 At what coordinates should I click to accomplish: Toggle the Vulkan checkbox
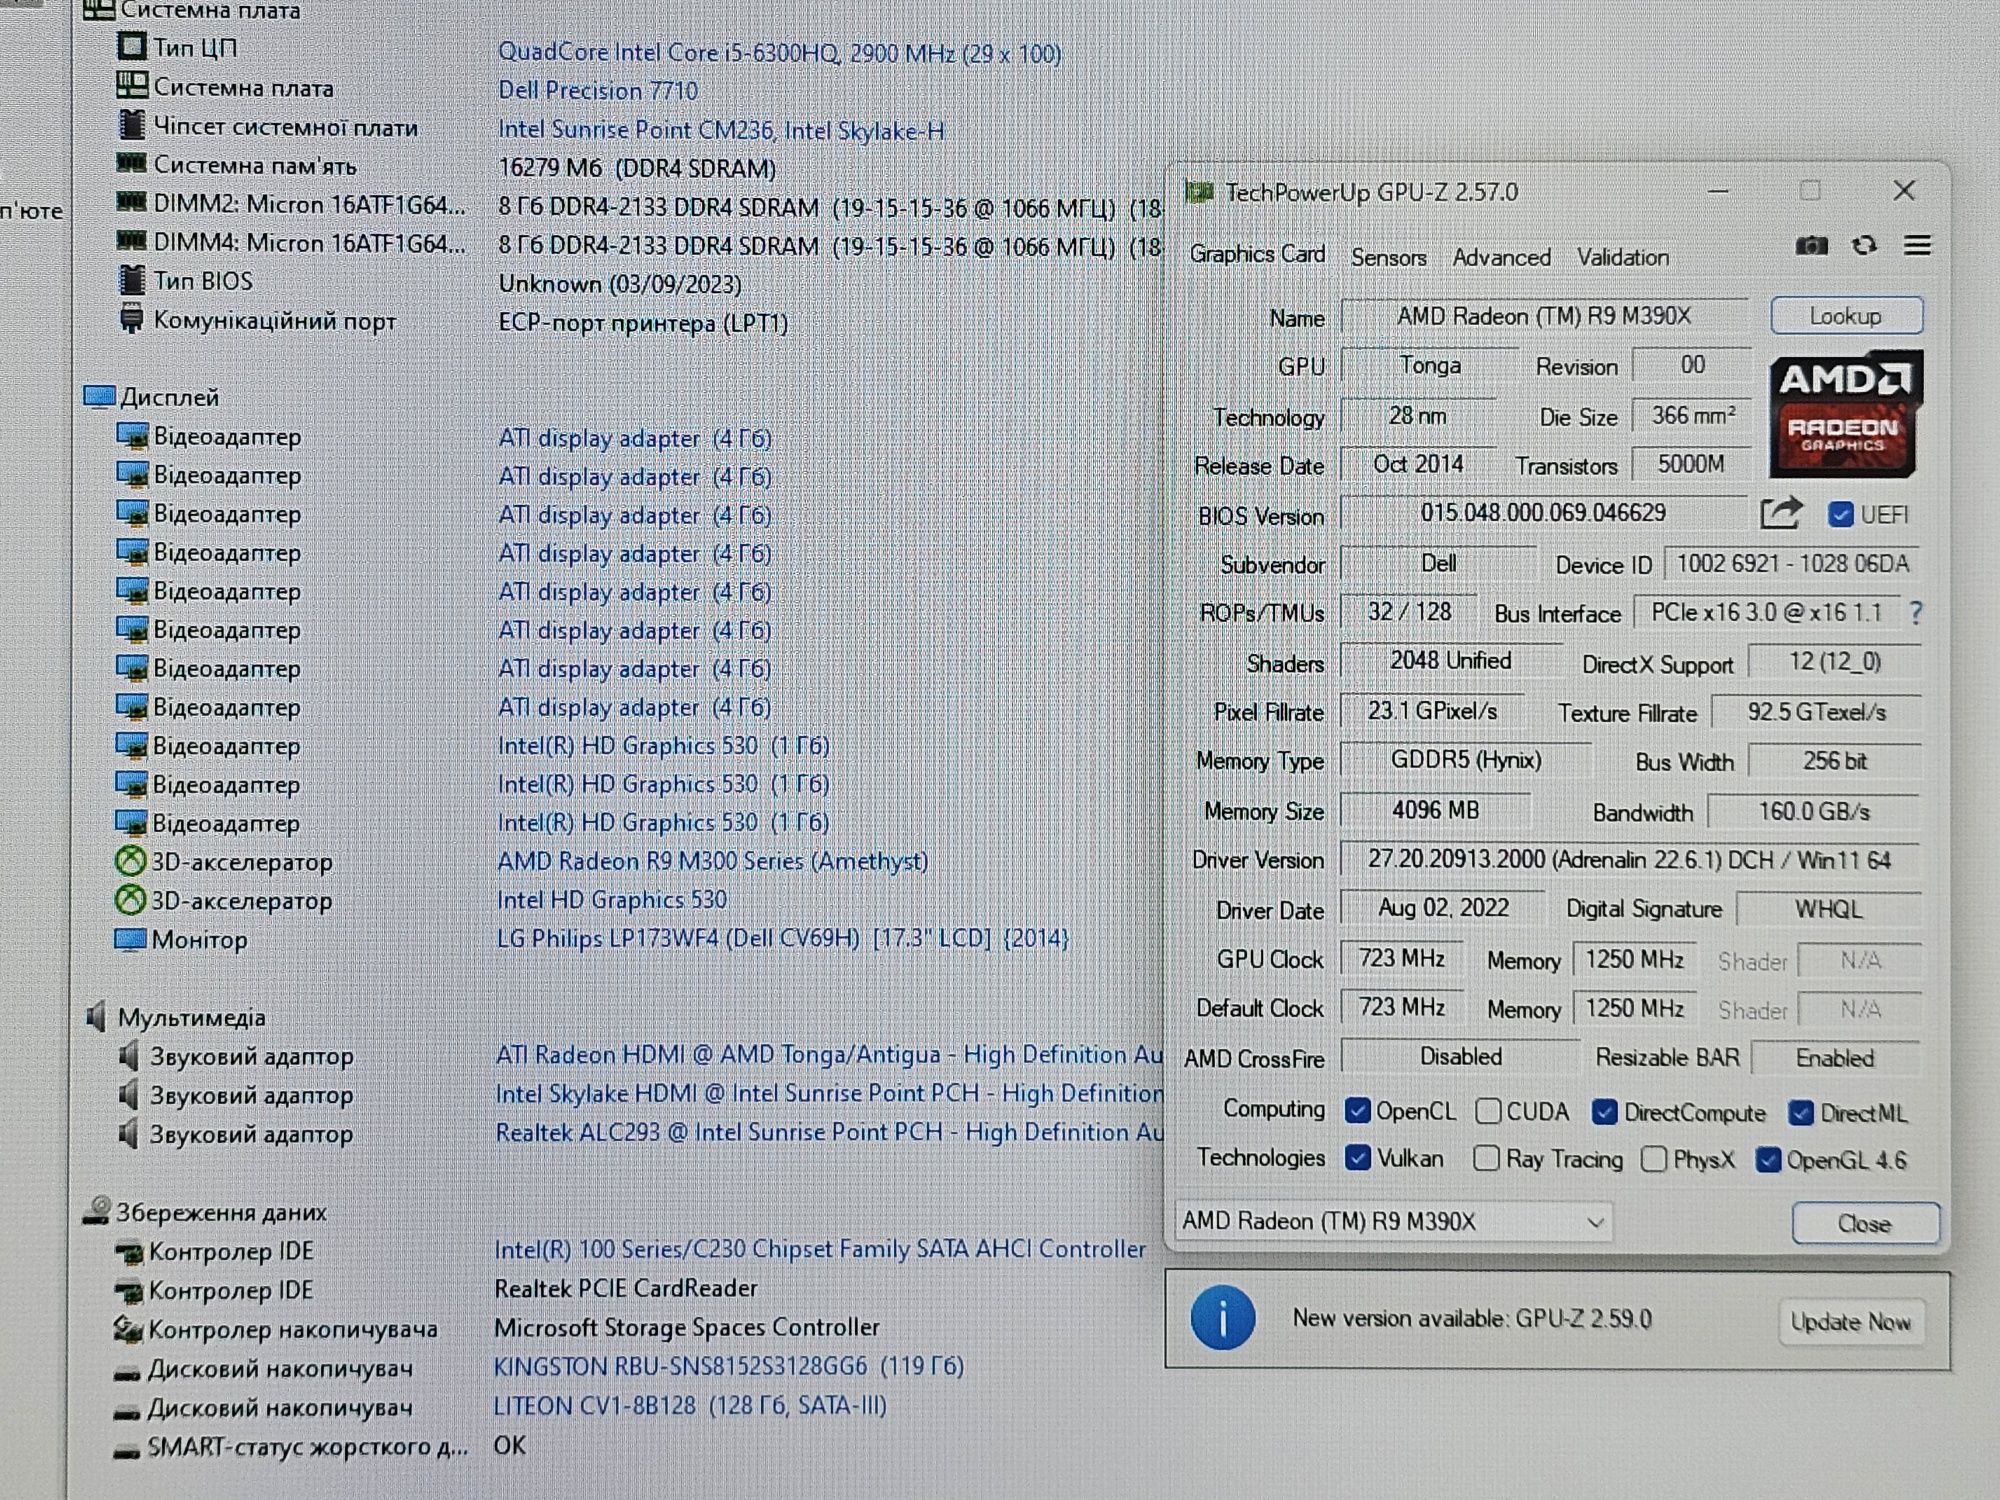point(1357,1158)
